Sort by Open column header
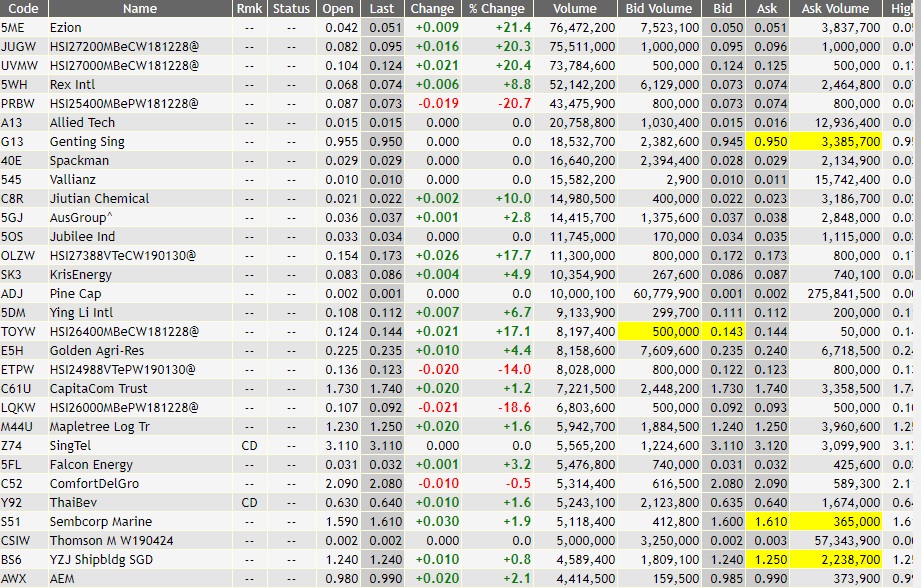Screen dimensions: 923x588 click(x=338, y=8)
